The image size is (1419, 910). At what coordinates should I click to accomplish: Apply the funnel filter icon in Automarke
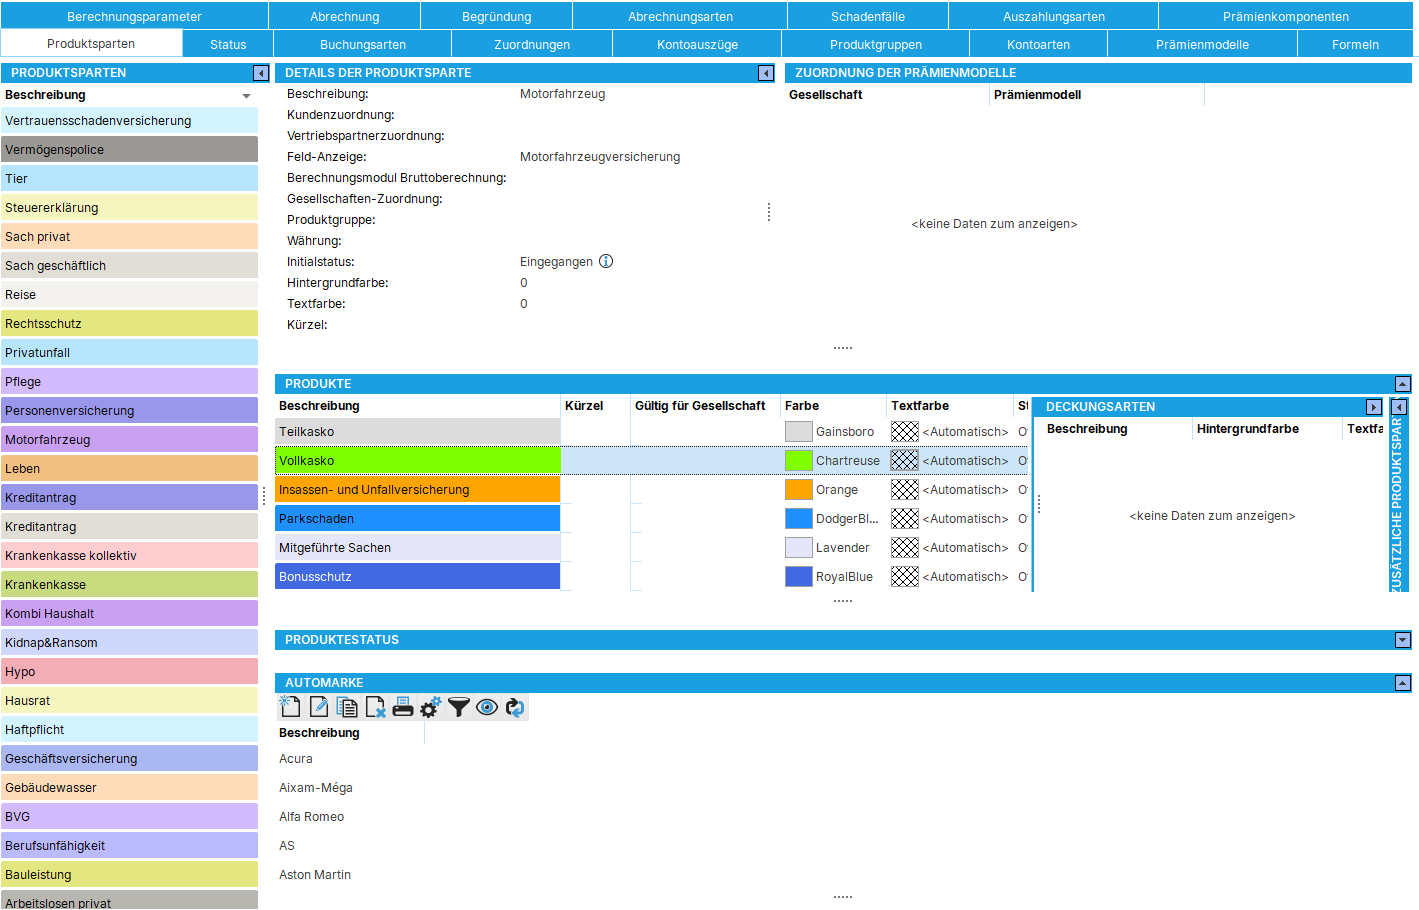[x=458, y=707]
